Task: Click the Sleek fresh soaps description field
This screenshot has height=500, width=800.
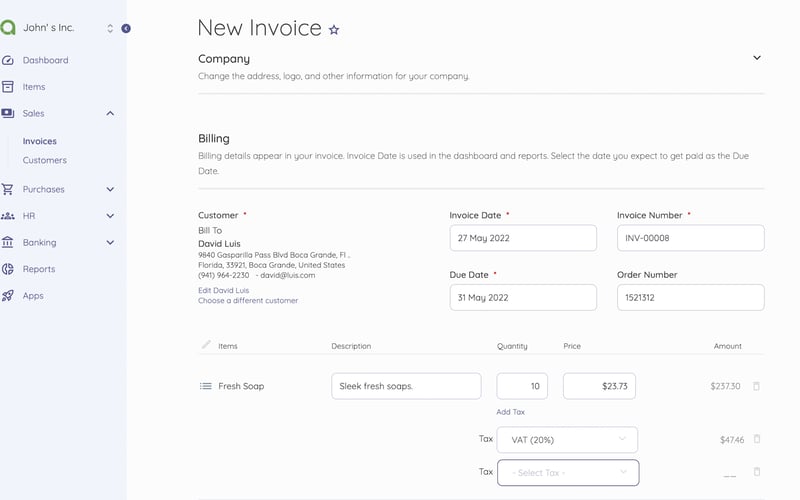Action: tap(406, 386)
